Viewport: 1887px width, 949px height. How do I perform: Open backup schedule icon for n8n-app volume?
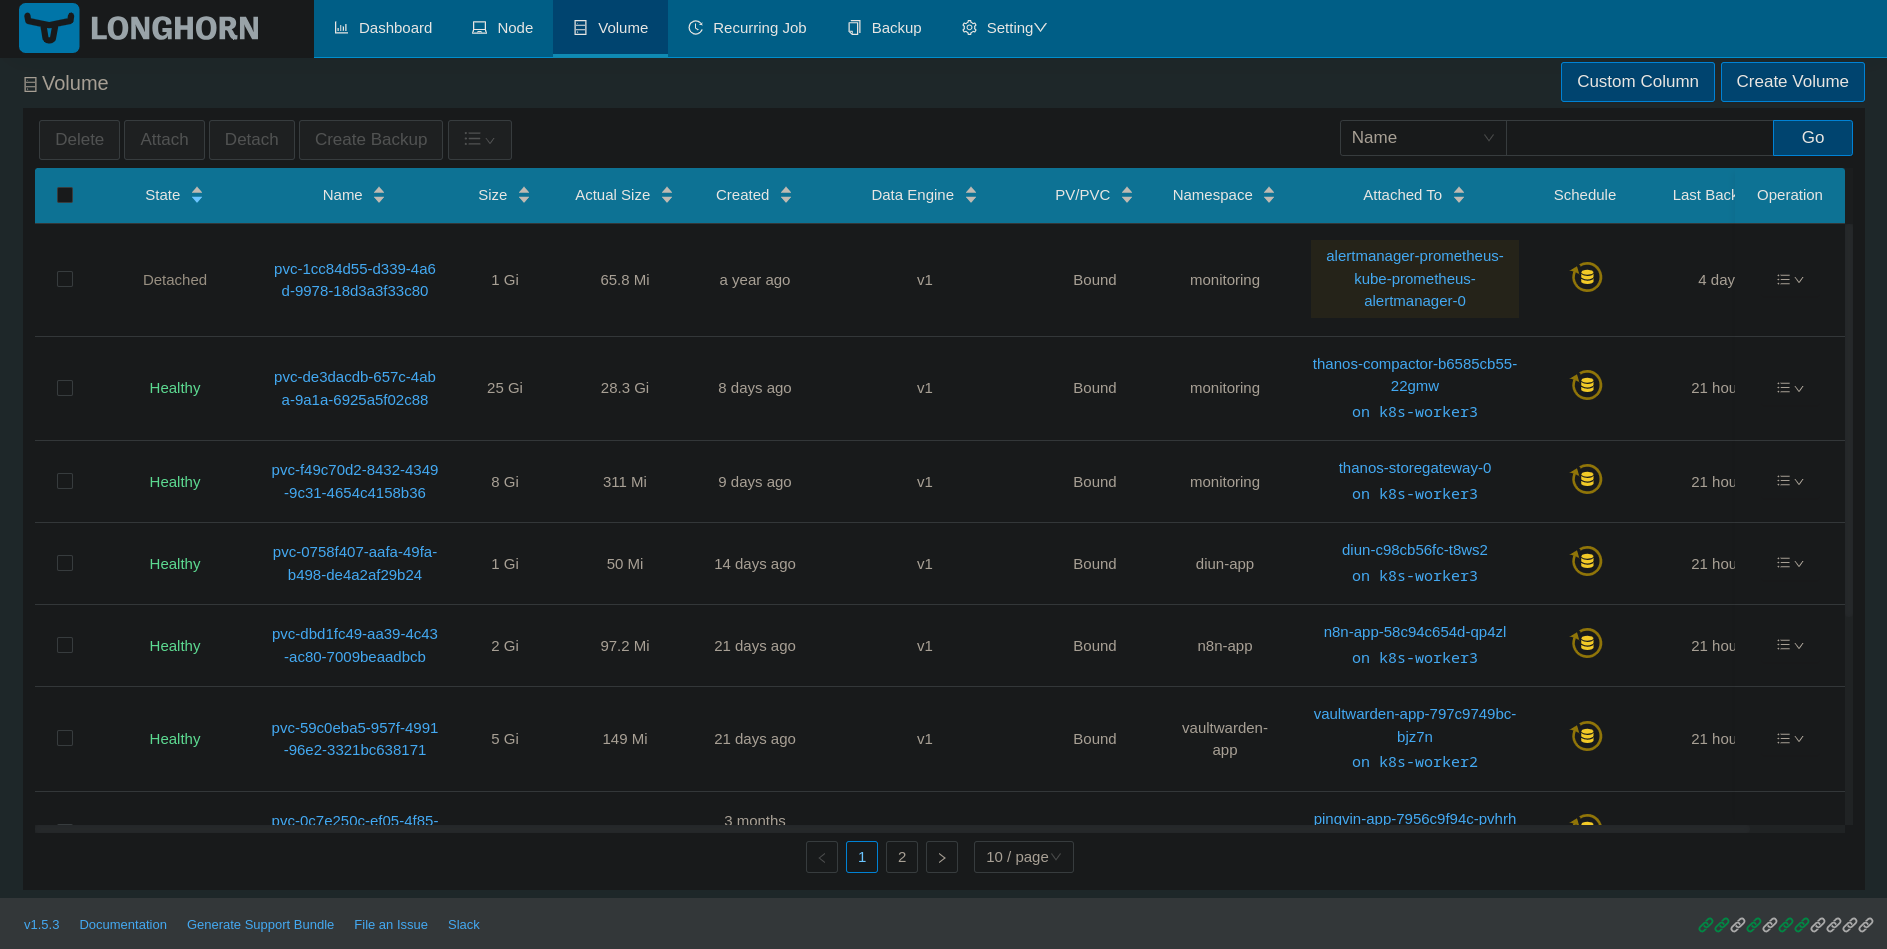[x=1586, y=643]
